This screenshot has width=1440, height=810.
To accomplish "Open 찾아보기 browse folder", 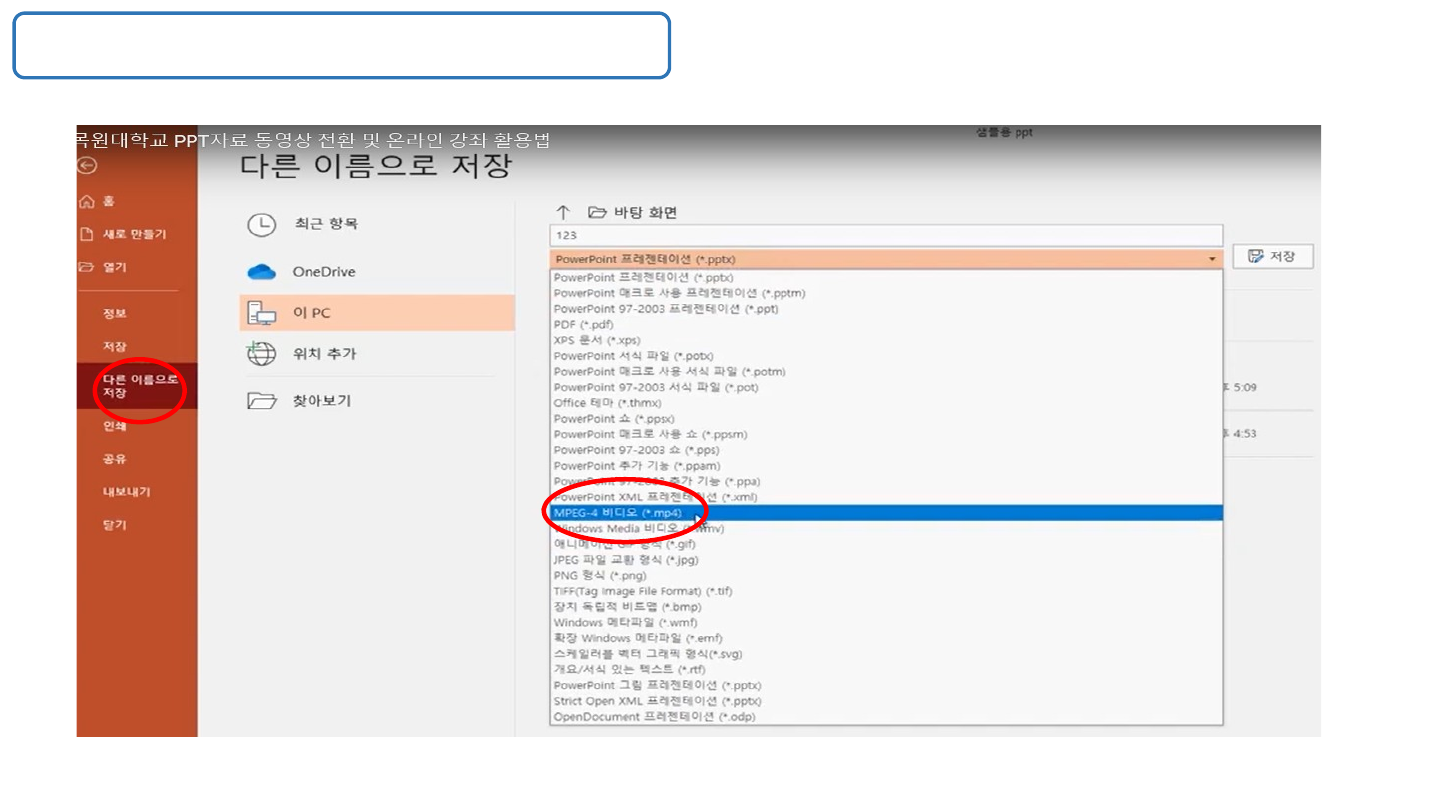I will point(321,401).
